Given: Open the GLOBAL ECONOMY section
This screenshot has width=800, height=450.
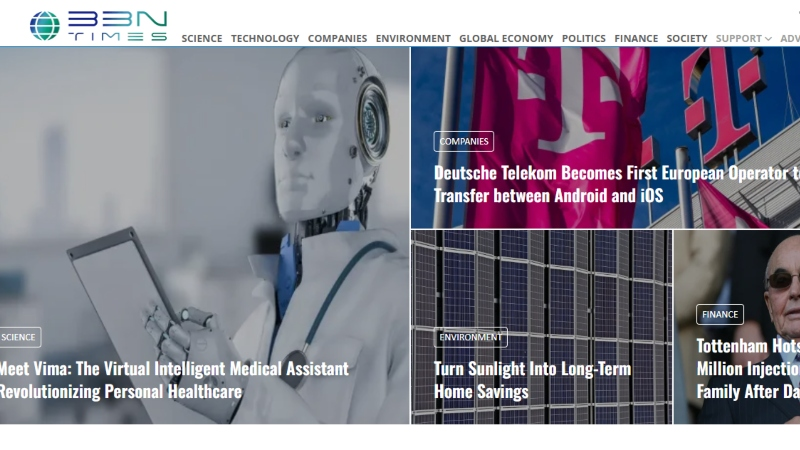Looking at the screenshot, I should 506,39.
